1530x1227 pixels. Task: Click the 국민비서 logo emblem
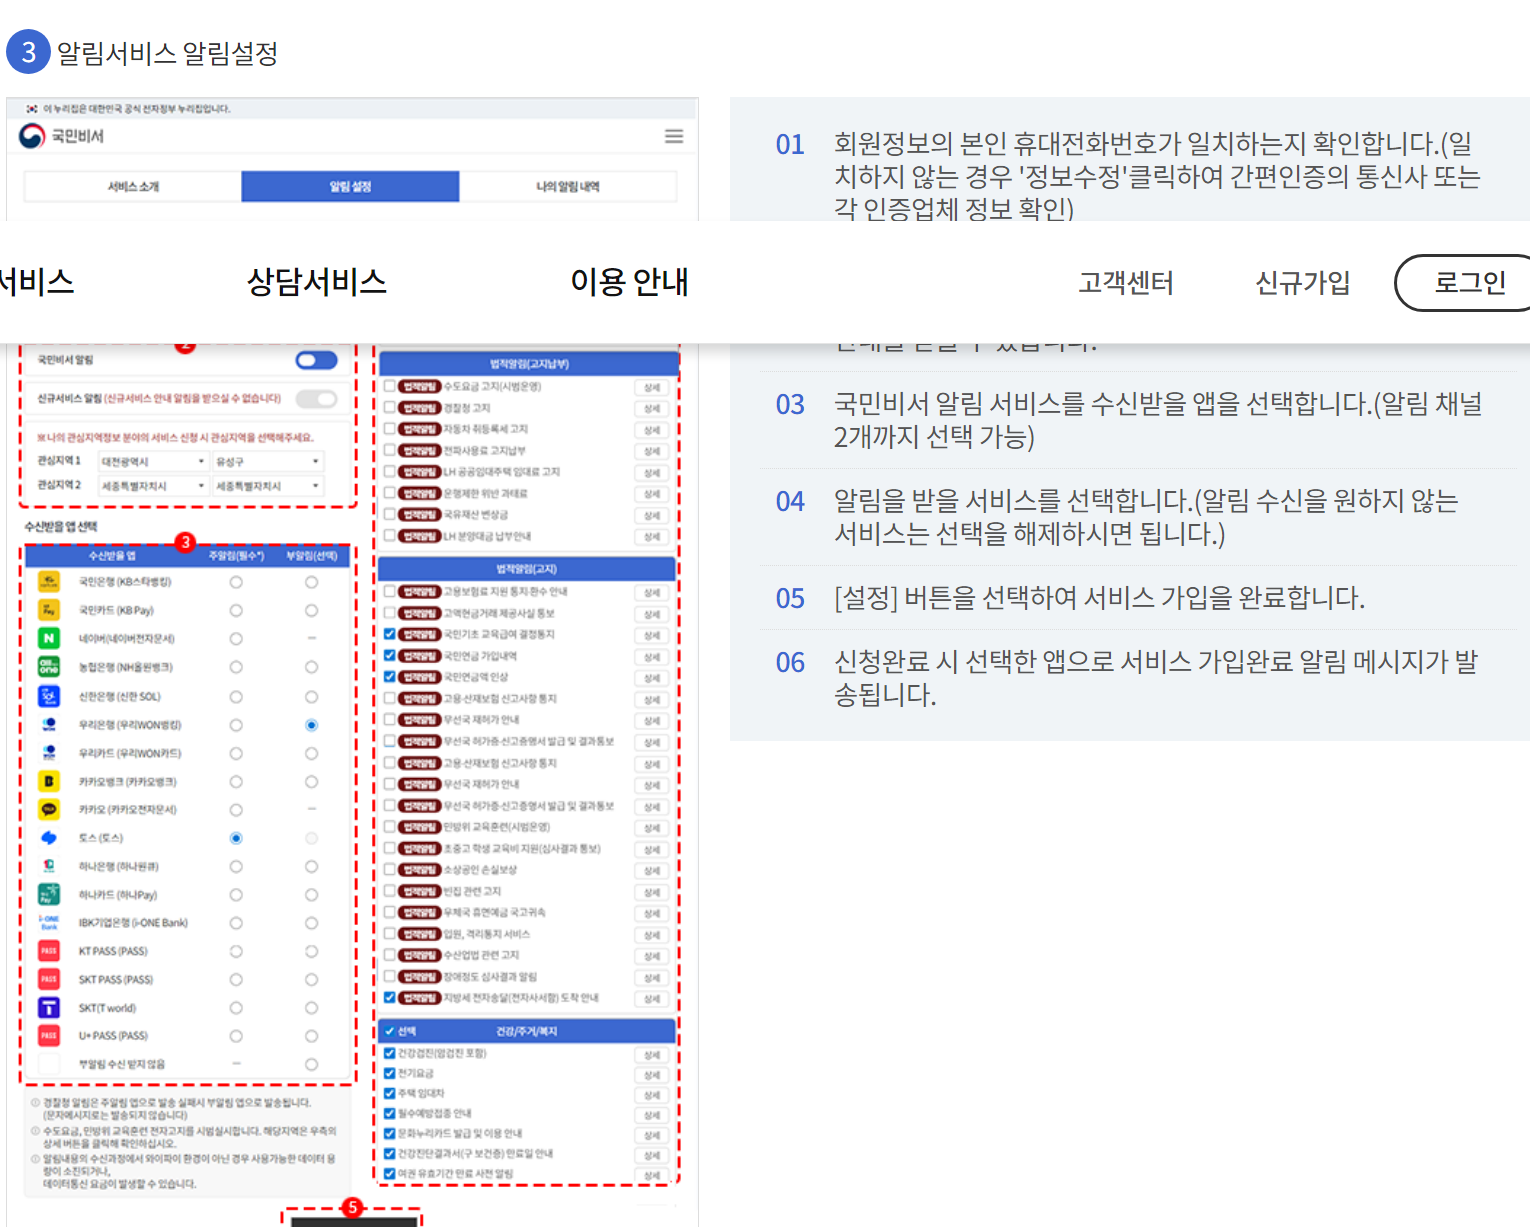click(32, 135)
